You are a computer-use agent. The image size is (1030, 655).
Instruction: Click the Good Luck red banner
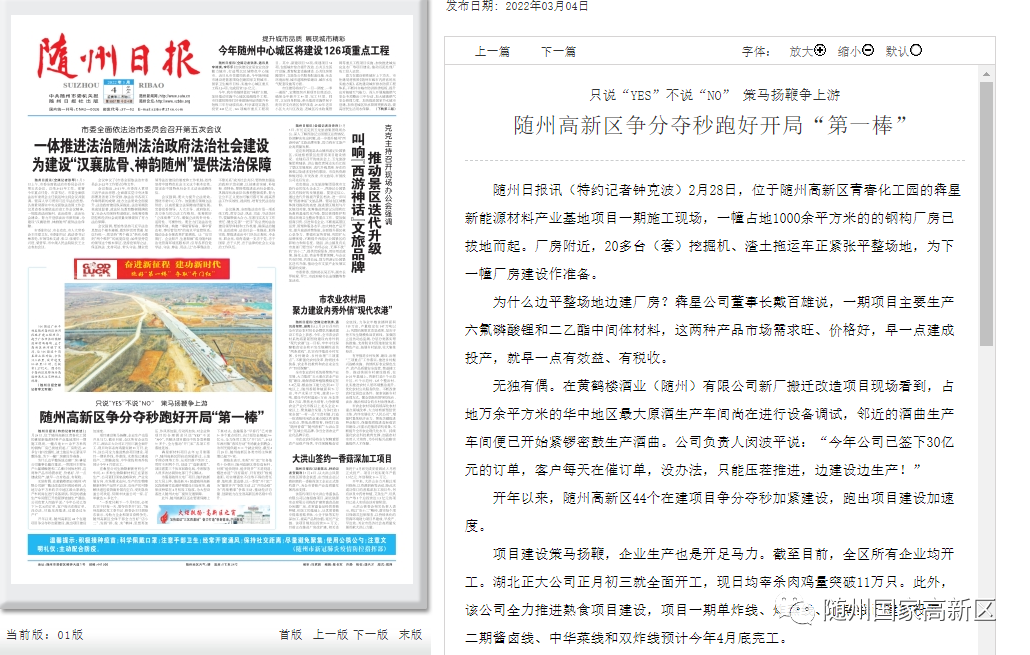[152, 268]
